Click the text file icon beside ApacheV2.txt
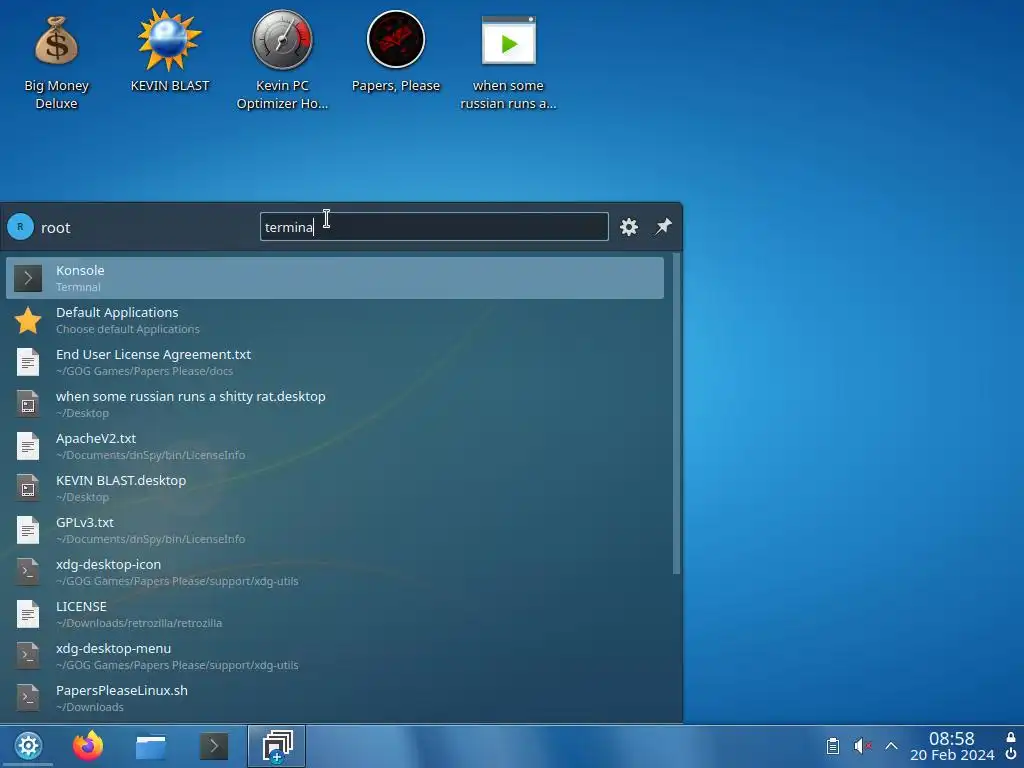This screenshot has width=1024, height=768. (x=28, y=447)
